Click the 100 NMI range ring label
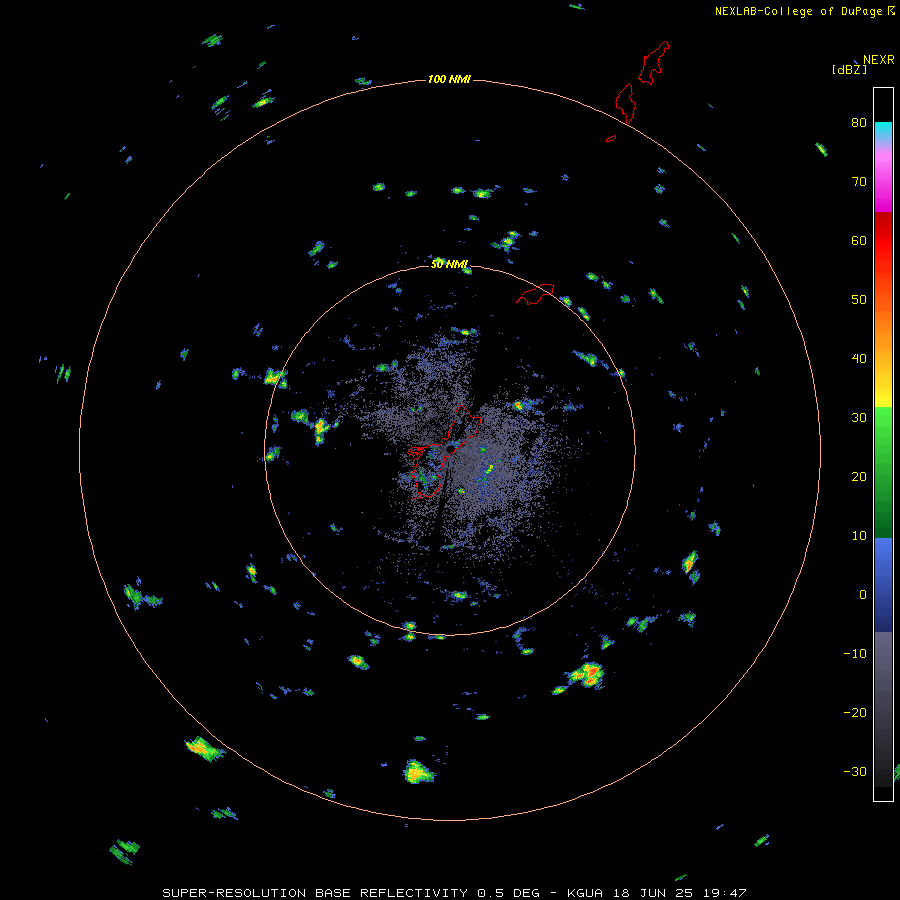This screenshot has height=900, width=900. [449, 79]
